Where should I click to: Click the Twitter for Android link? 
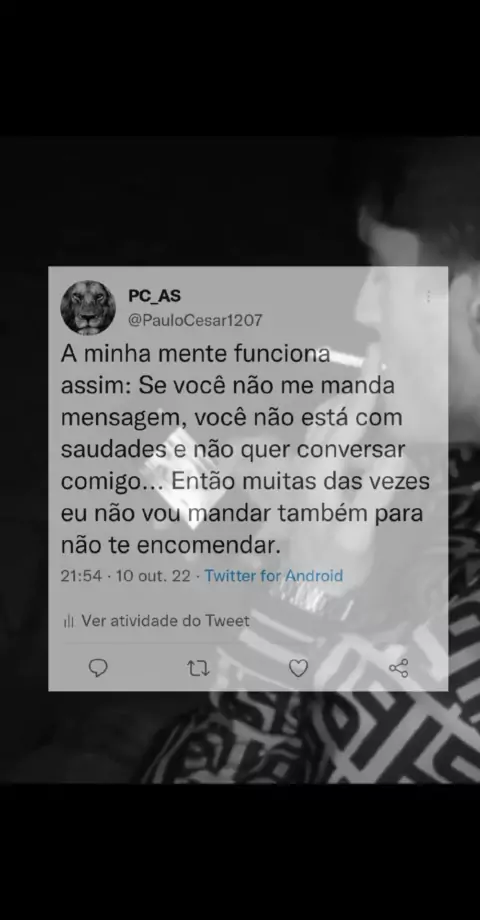point(273,576)
